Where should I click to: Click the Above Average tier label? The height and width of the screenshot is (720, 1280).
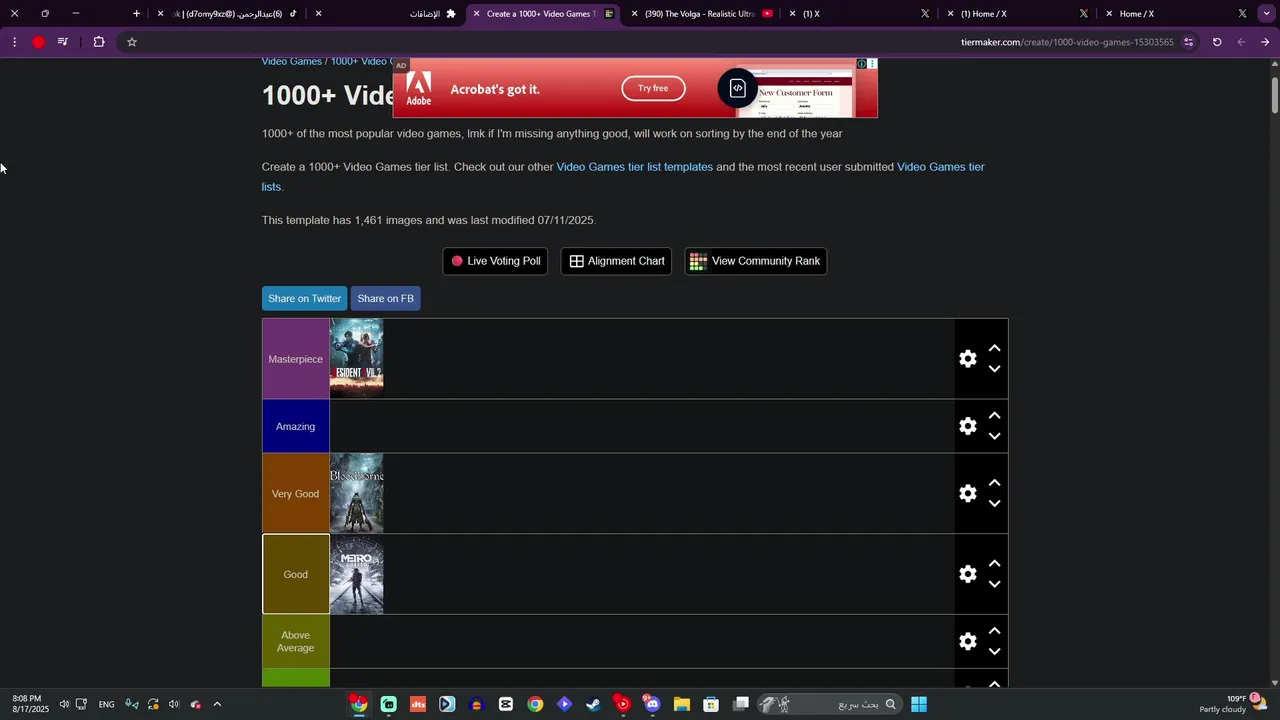[295, 641]
